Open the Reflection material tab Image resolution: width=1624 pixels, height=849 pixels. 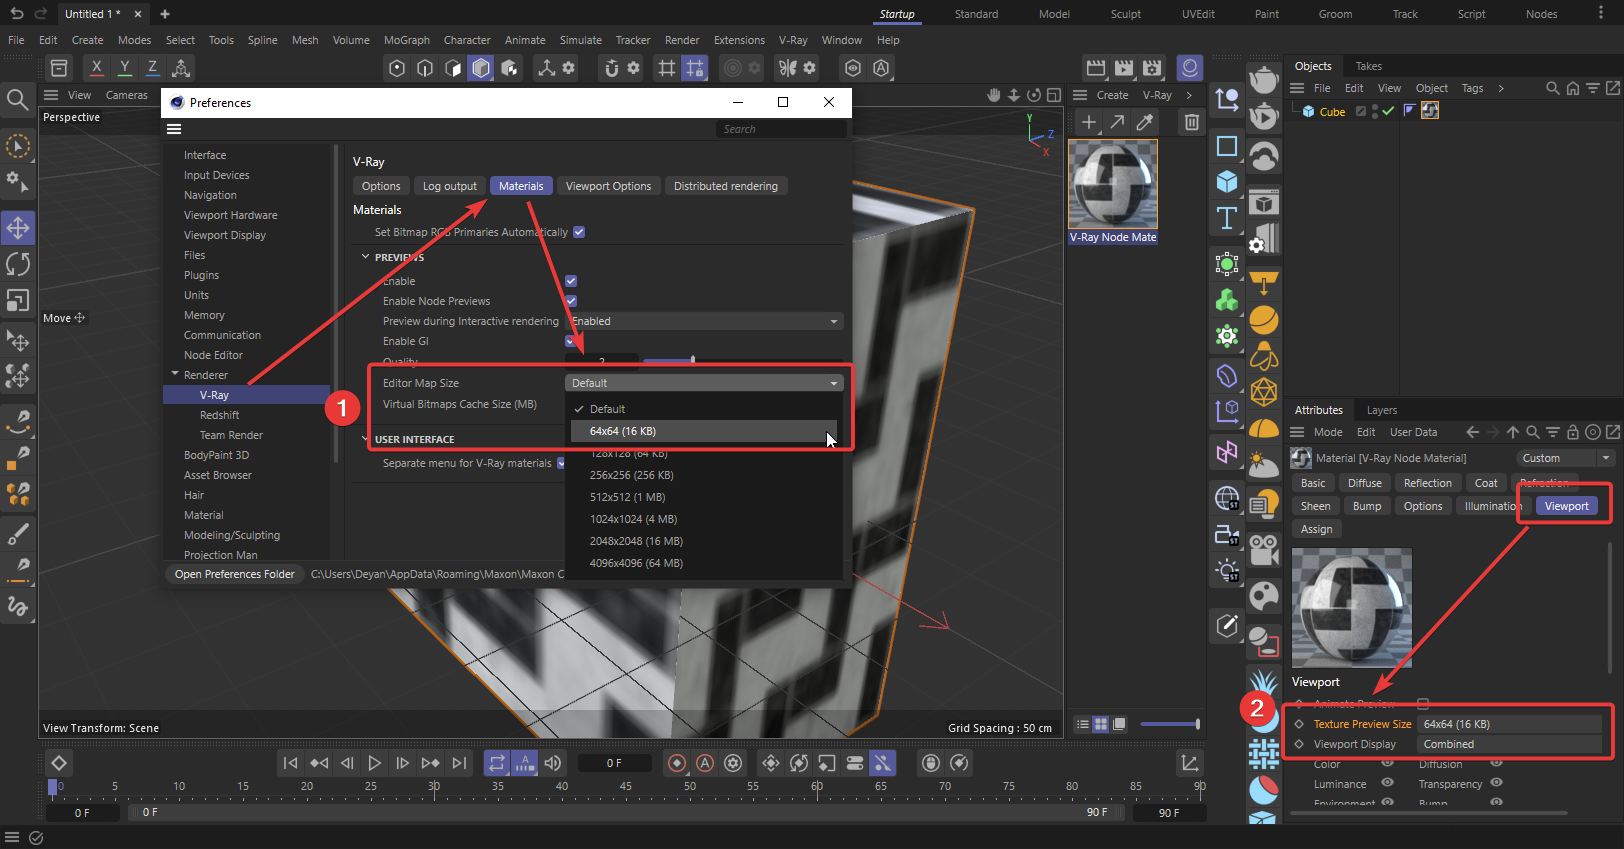tap(1427, 483)
